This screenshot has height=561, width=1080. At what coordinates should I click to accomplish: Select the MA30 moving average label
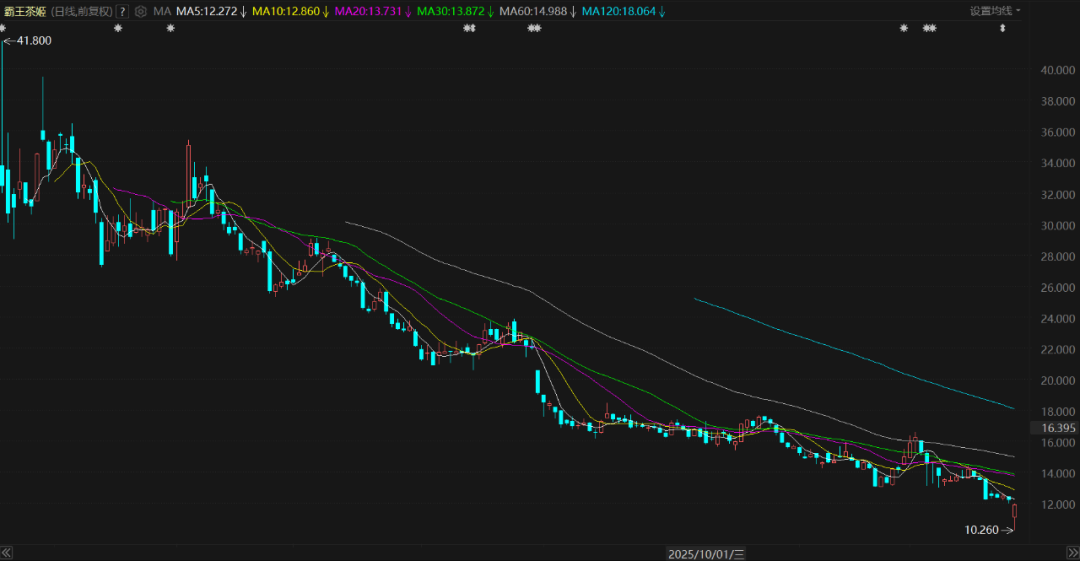coord(454,11)
